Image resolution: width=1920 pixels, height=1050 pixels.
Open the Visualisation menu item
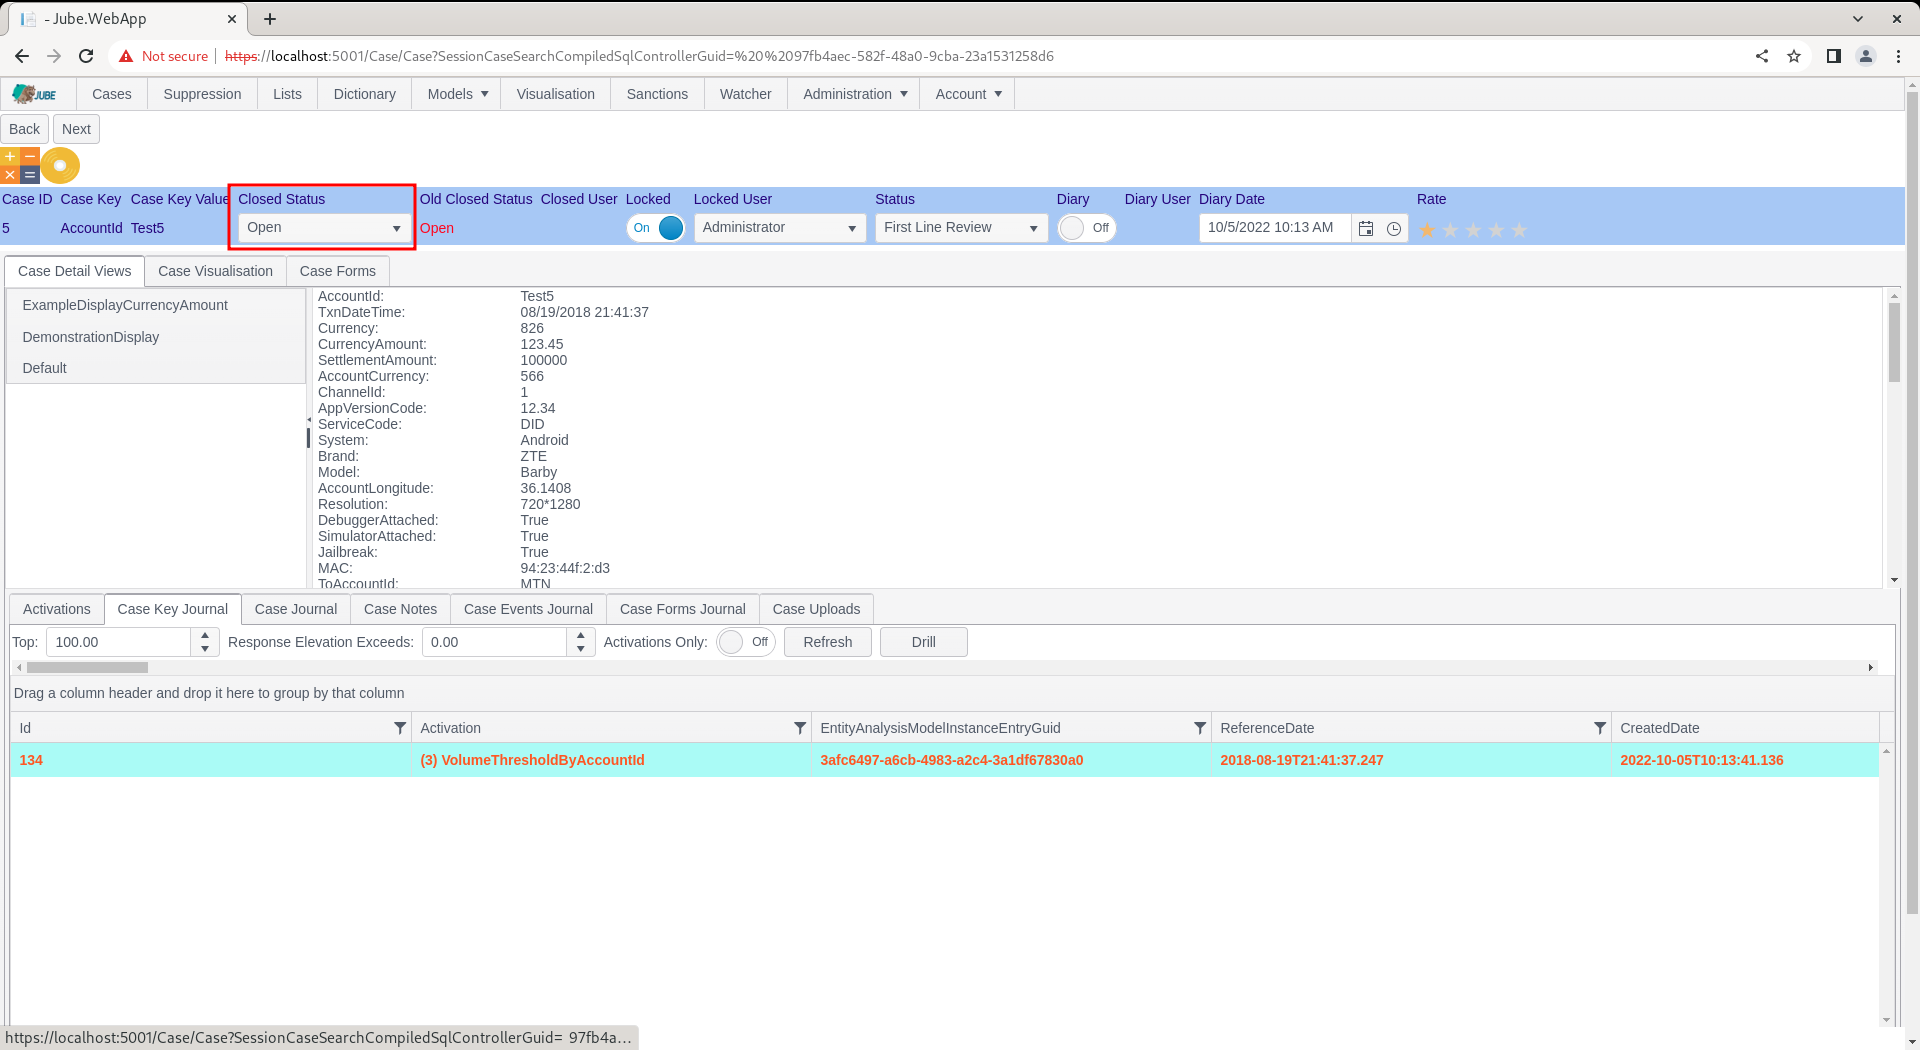555,94
